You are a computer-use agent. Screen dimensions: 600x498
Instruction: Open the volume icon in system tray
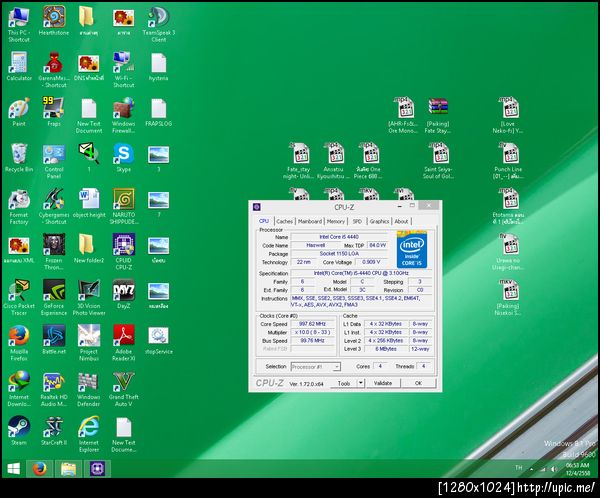[554, 469]
